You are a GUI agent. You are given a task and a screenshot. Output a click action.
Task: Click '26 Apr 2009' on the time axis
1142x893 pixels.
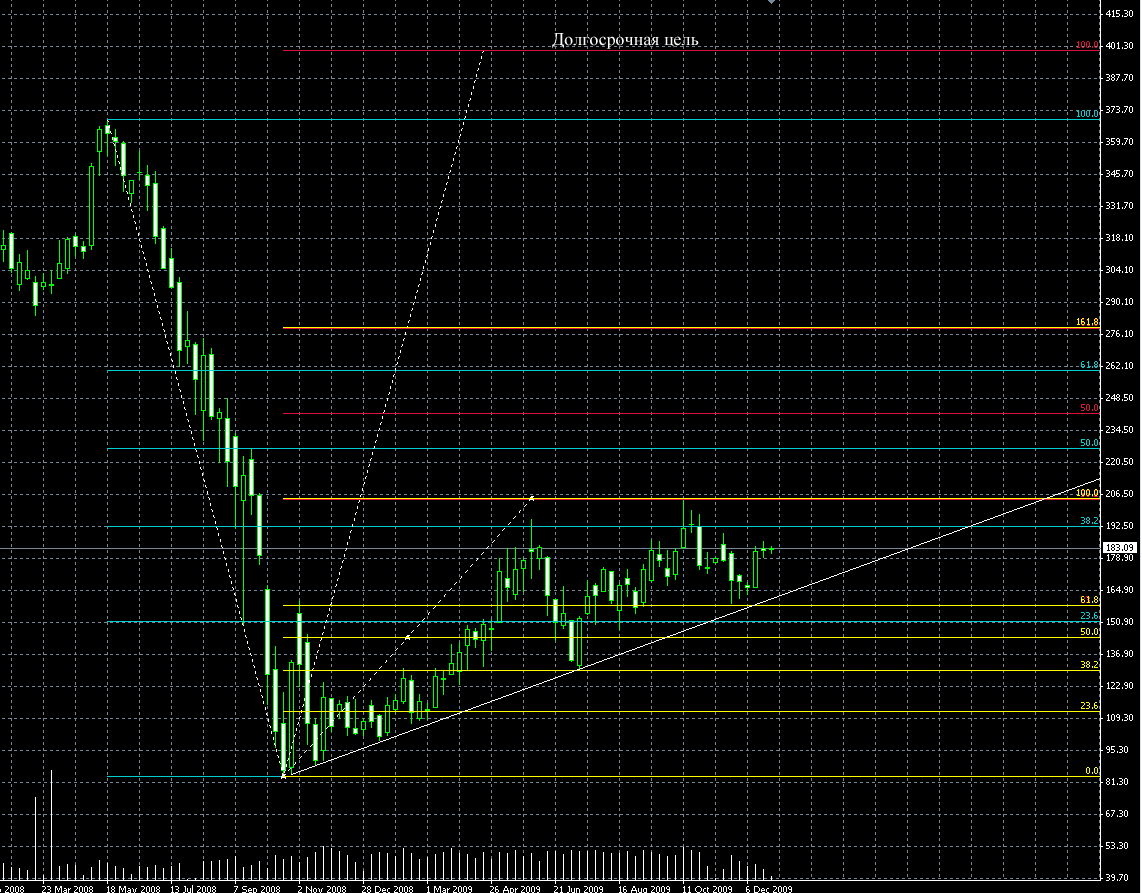(x=513, y=887)
